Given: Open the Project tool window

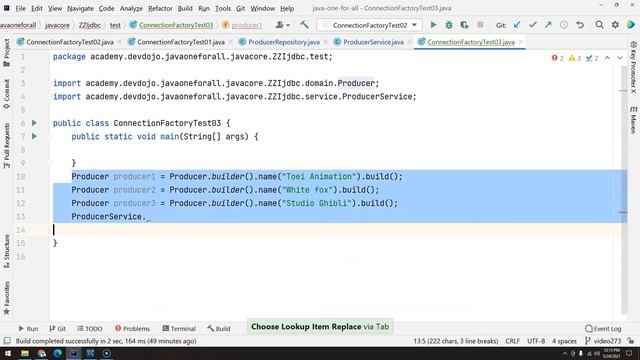Looking at the screenshot, I should [x=7, y=53].
